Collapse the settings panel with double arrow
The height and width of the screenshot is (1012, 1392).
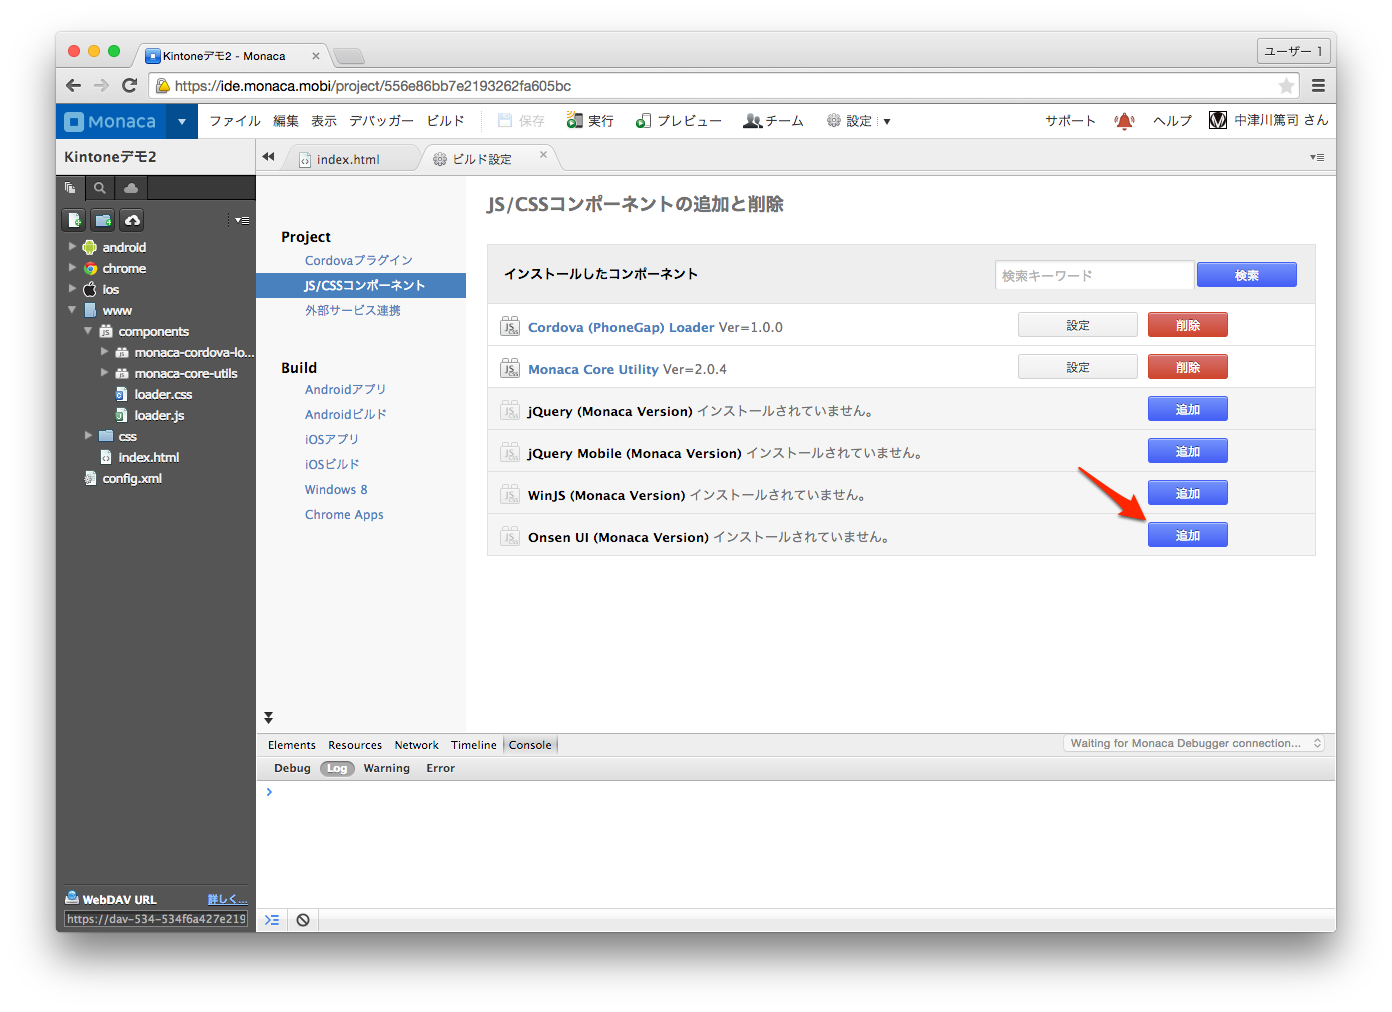coord(268,718)
